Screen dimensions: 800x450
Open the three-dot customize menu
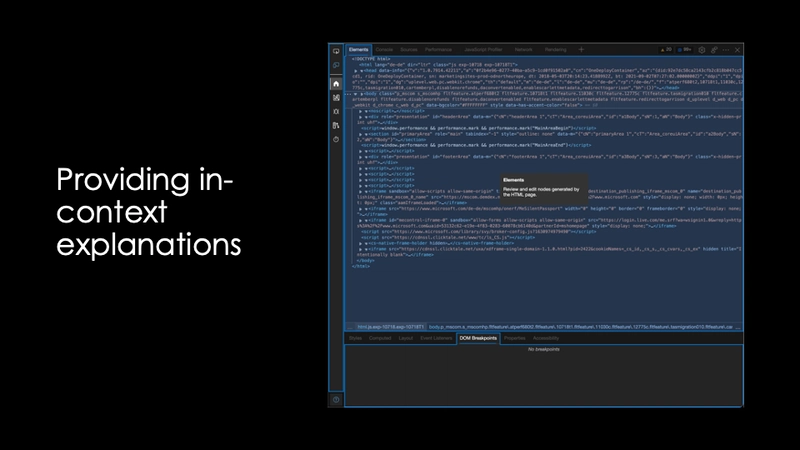(x=726, y=49)
